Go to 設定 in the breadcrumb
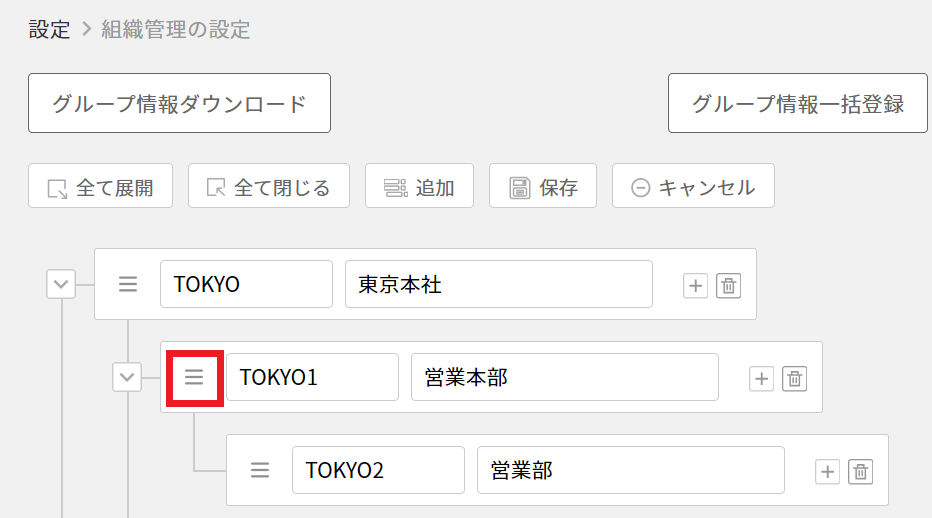This screenshot has height=518, width=932. point(49,30)
